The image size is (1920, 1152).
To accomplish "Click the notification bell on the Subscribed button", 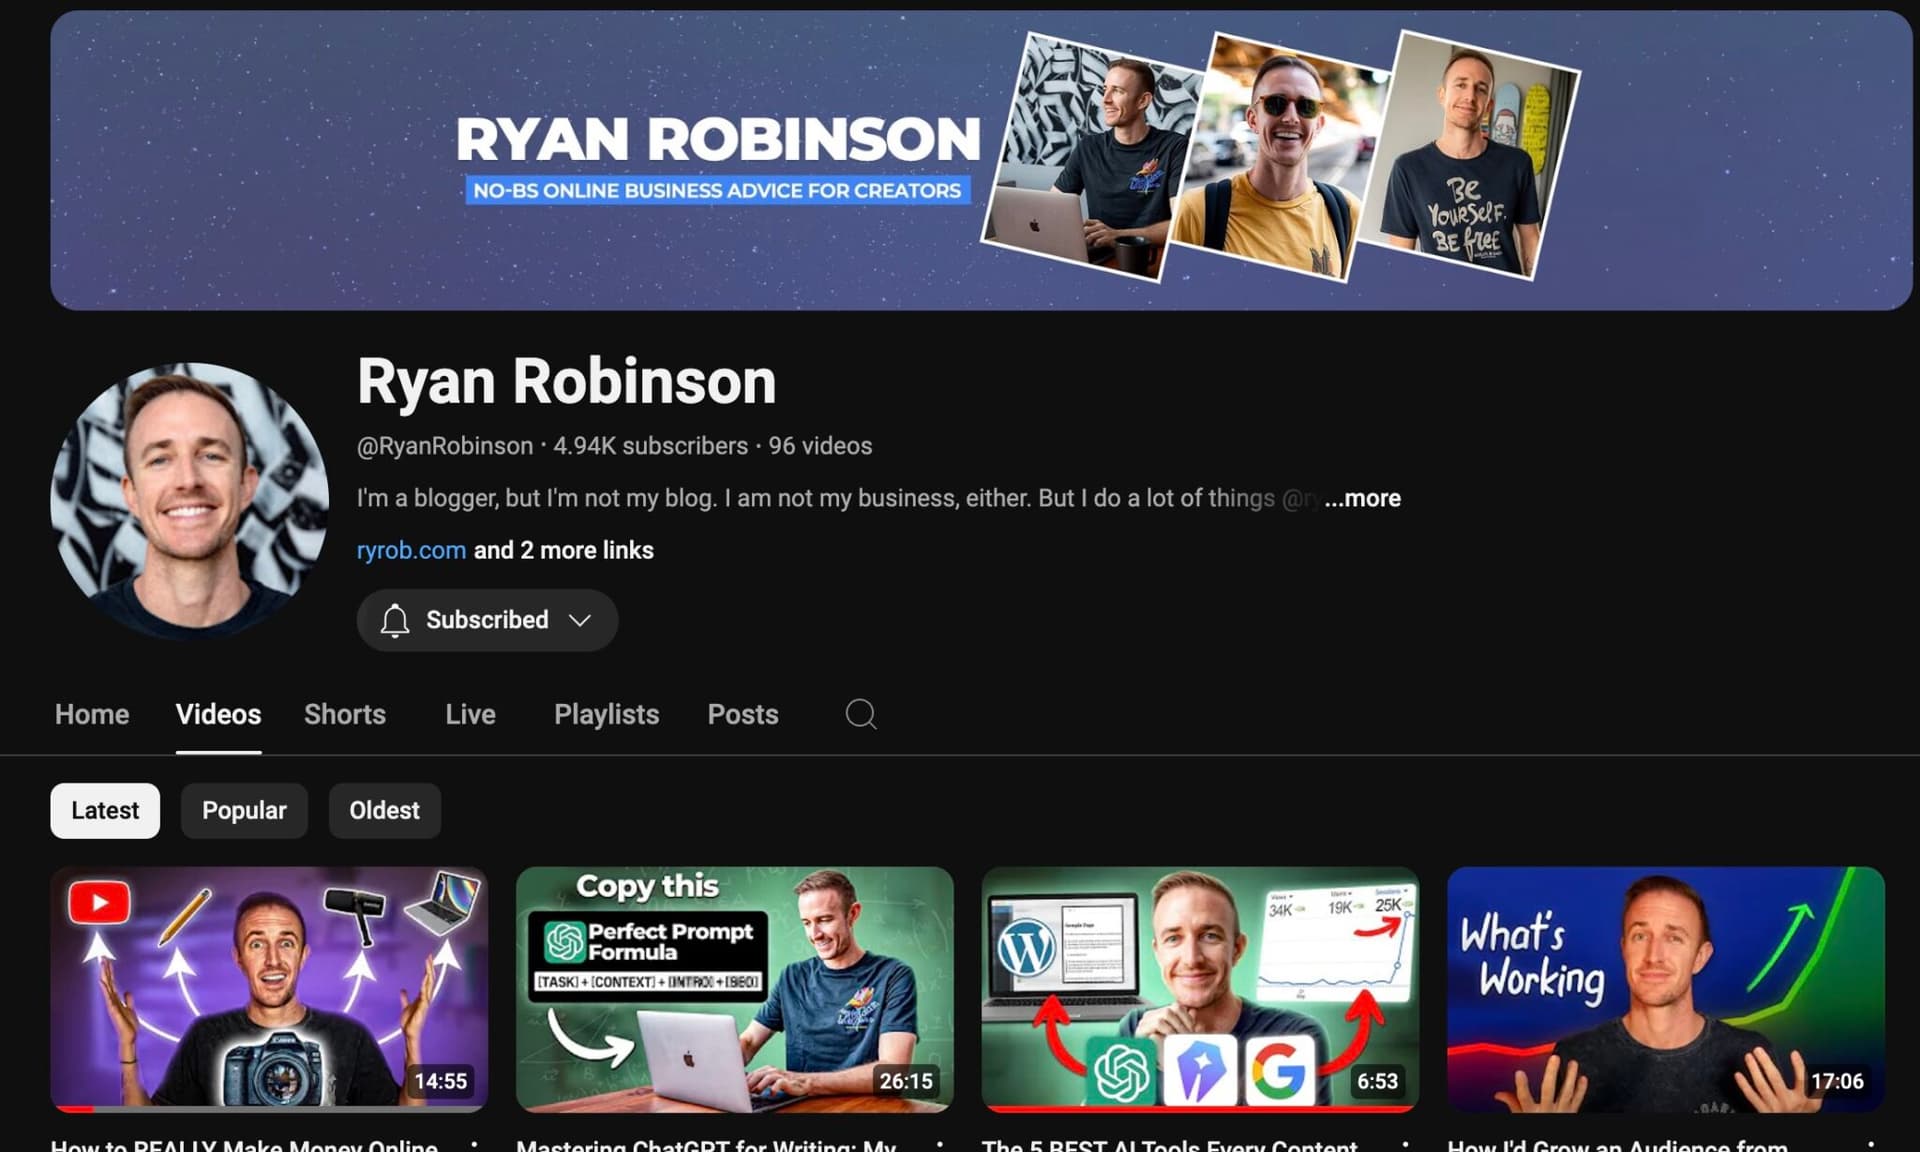I will click(394, 620).
